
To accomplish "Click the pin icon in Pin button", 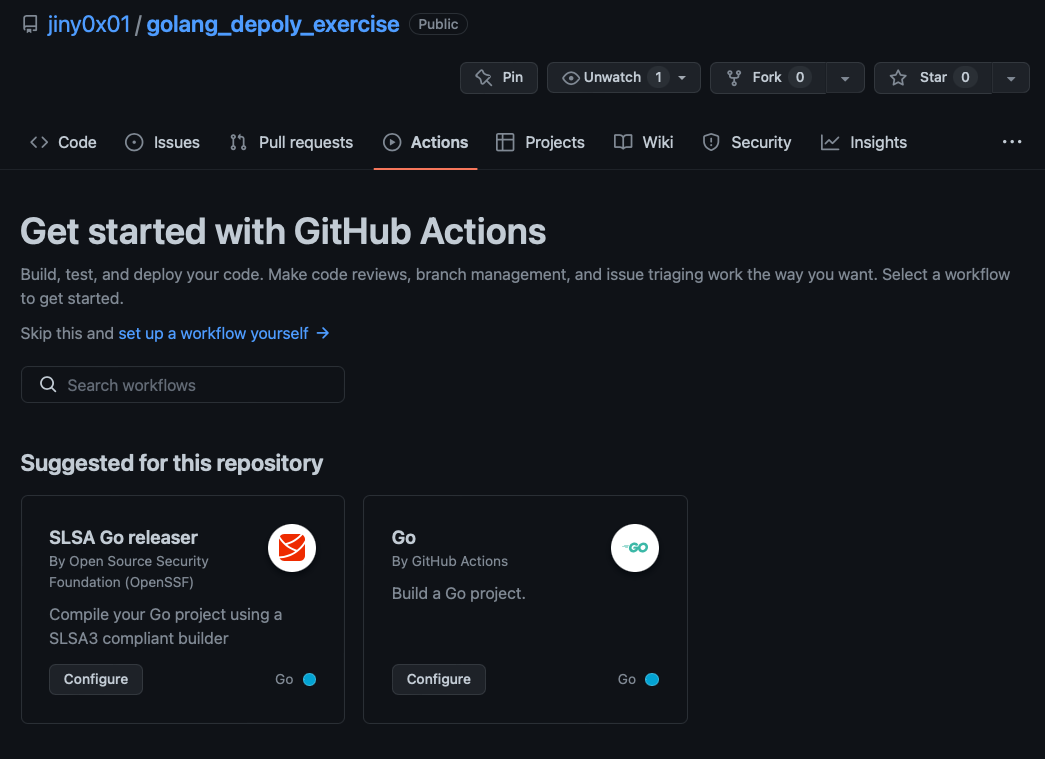I will point(483,78).
